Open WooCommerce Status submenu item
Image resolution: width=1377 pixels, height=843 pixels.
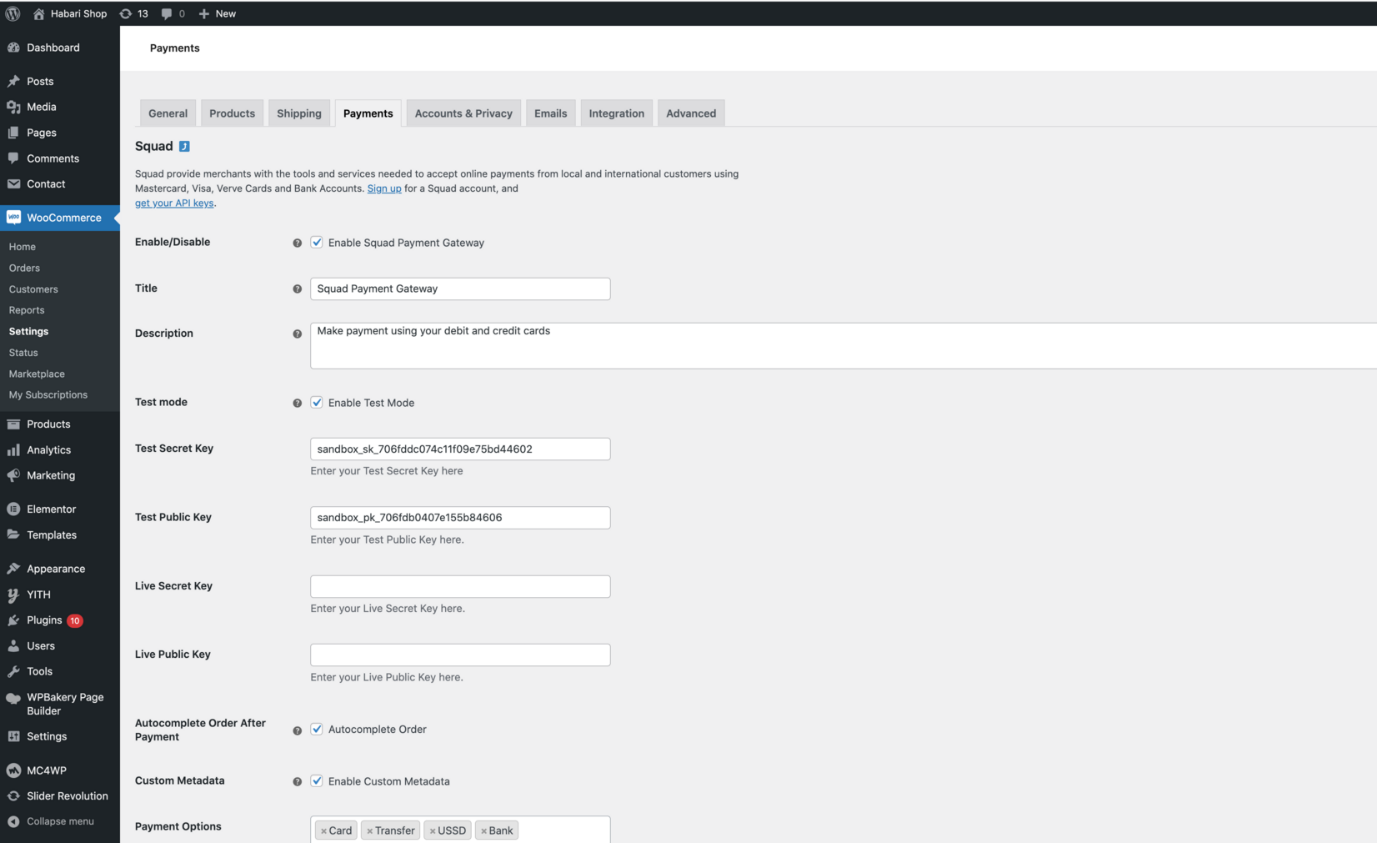[23, 352]
